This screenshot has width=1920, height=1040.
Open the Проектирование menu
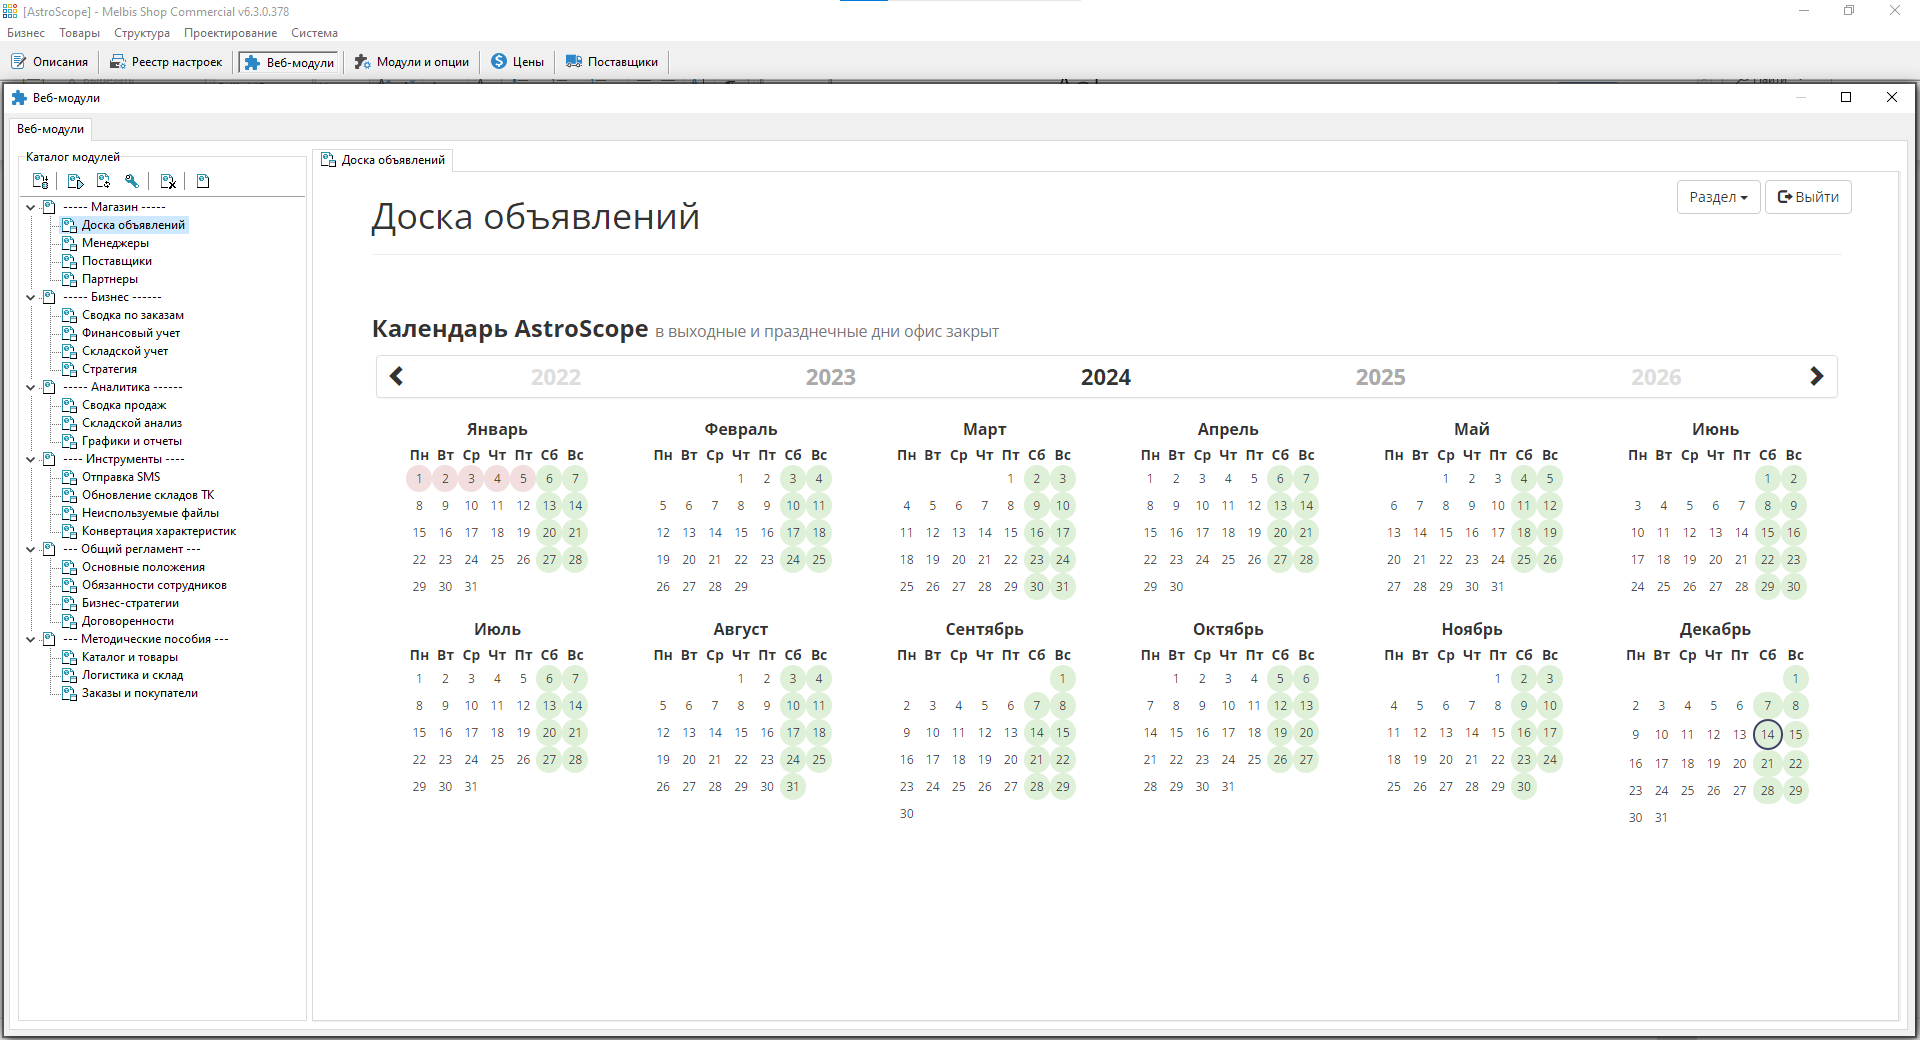(231, 33)
